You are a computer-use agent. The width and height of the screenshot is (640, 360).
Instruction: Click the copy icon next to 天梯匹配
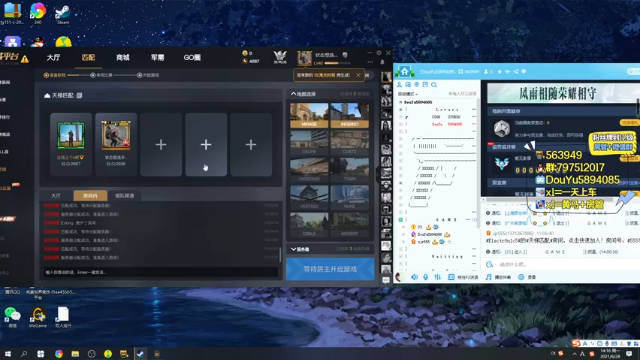click(x=80, y=95)
